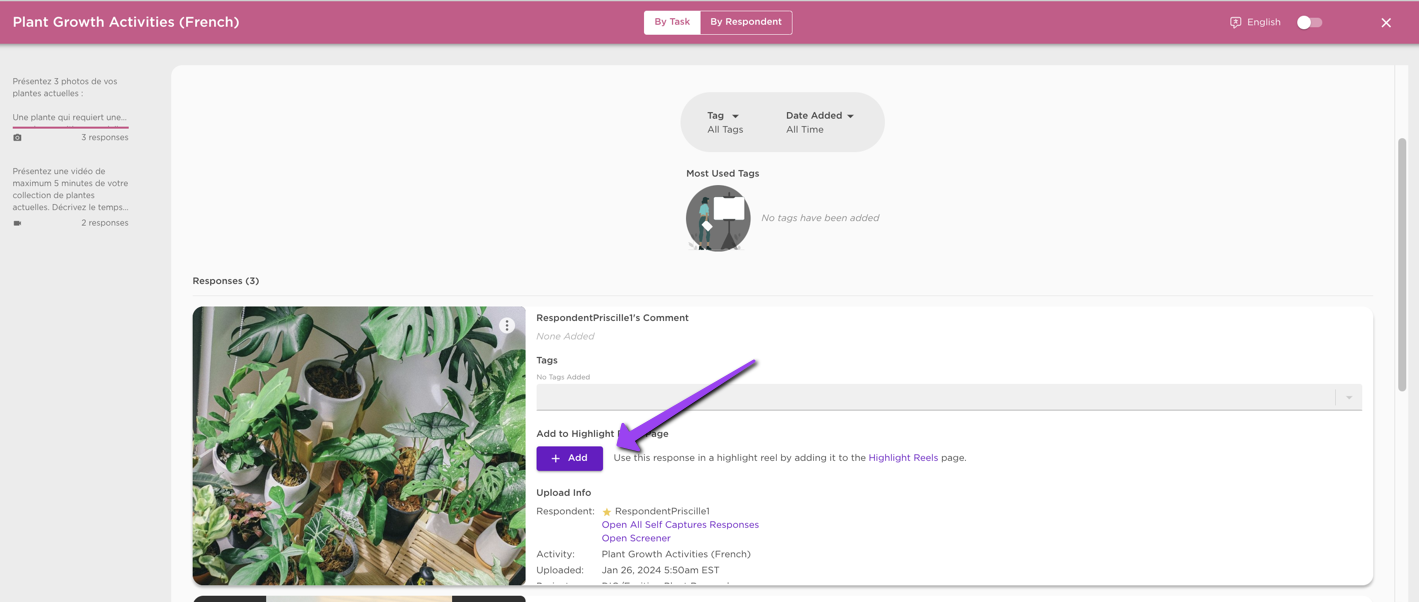Select the By Task tab
Screen dimensions: 1419x602
[672, 22]
